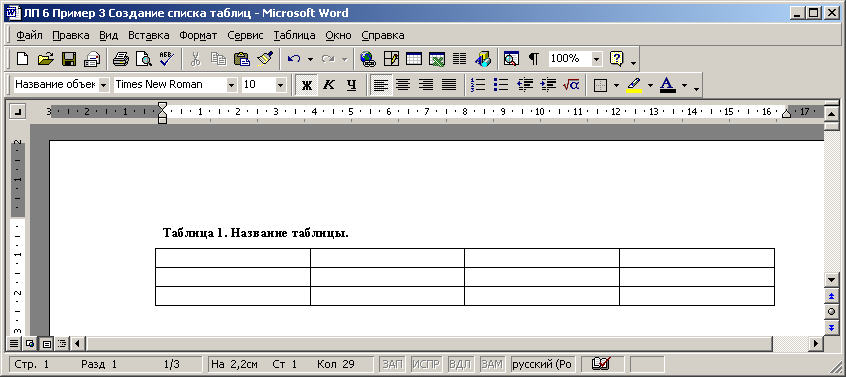846x377 pixels.
Task: Undo the last action
Action: click(x=294, y=58)
